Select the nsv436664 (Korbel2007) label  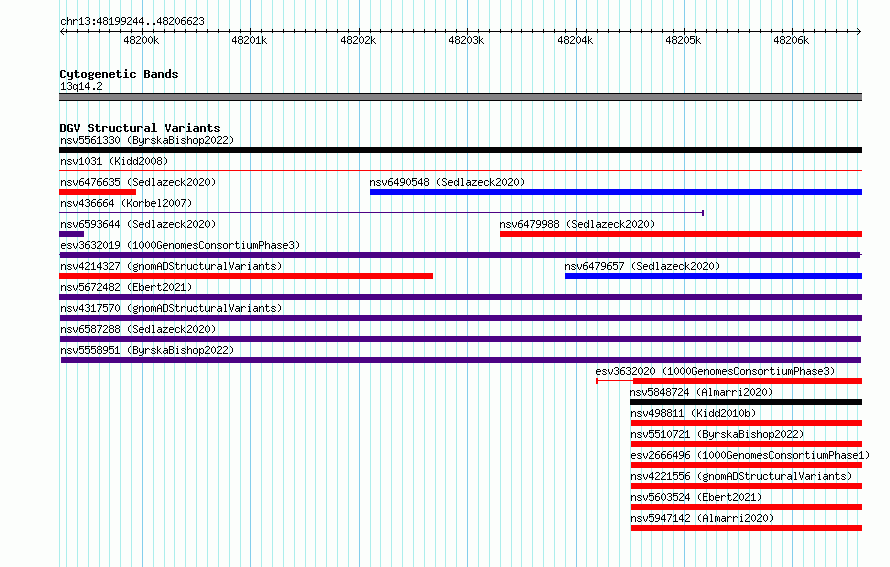[126, 203]
